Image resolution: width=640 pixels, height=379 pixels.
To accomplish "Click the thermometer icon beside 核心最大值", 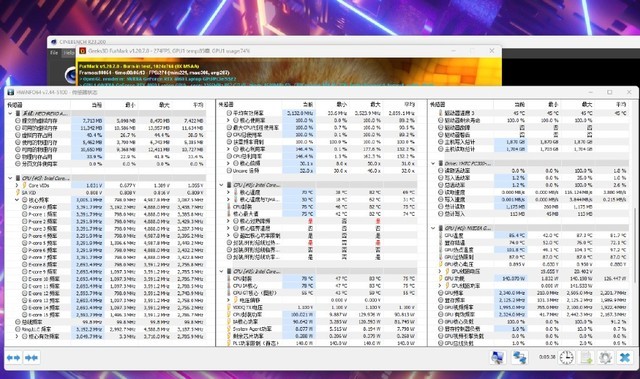I will click(x=229, y=214).
